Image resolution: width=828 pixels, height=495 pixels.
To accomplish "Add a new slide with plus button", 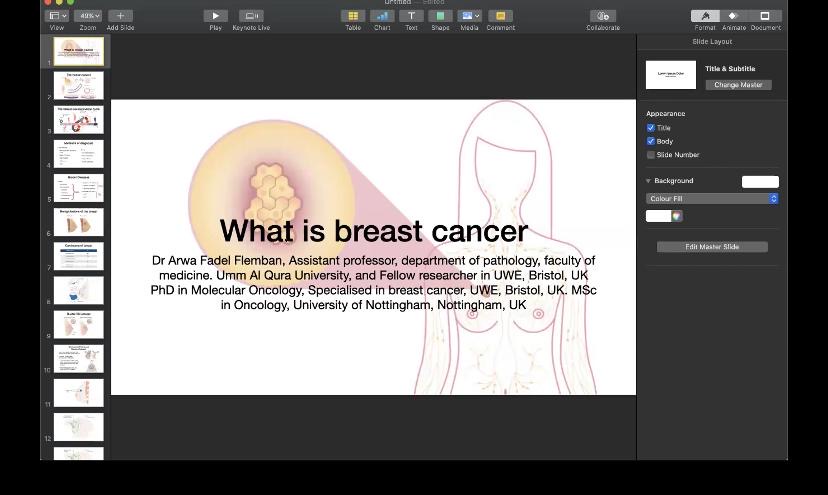I will (120, 16).
